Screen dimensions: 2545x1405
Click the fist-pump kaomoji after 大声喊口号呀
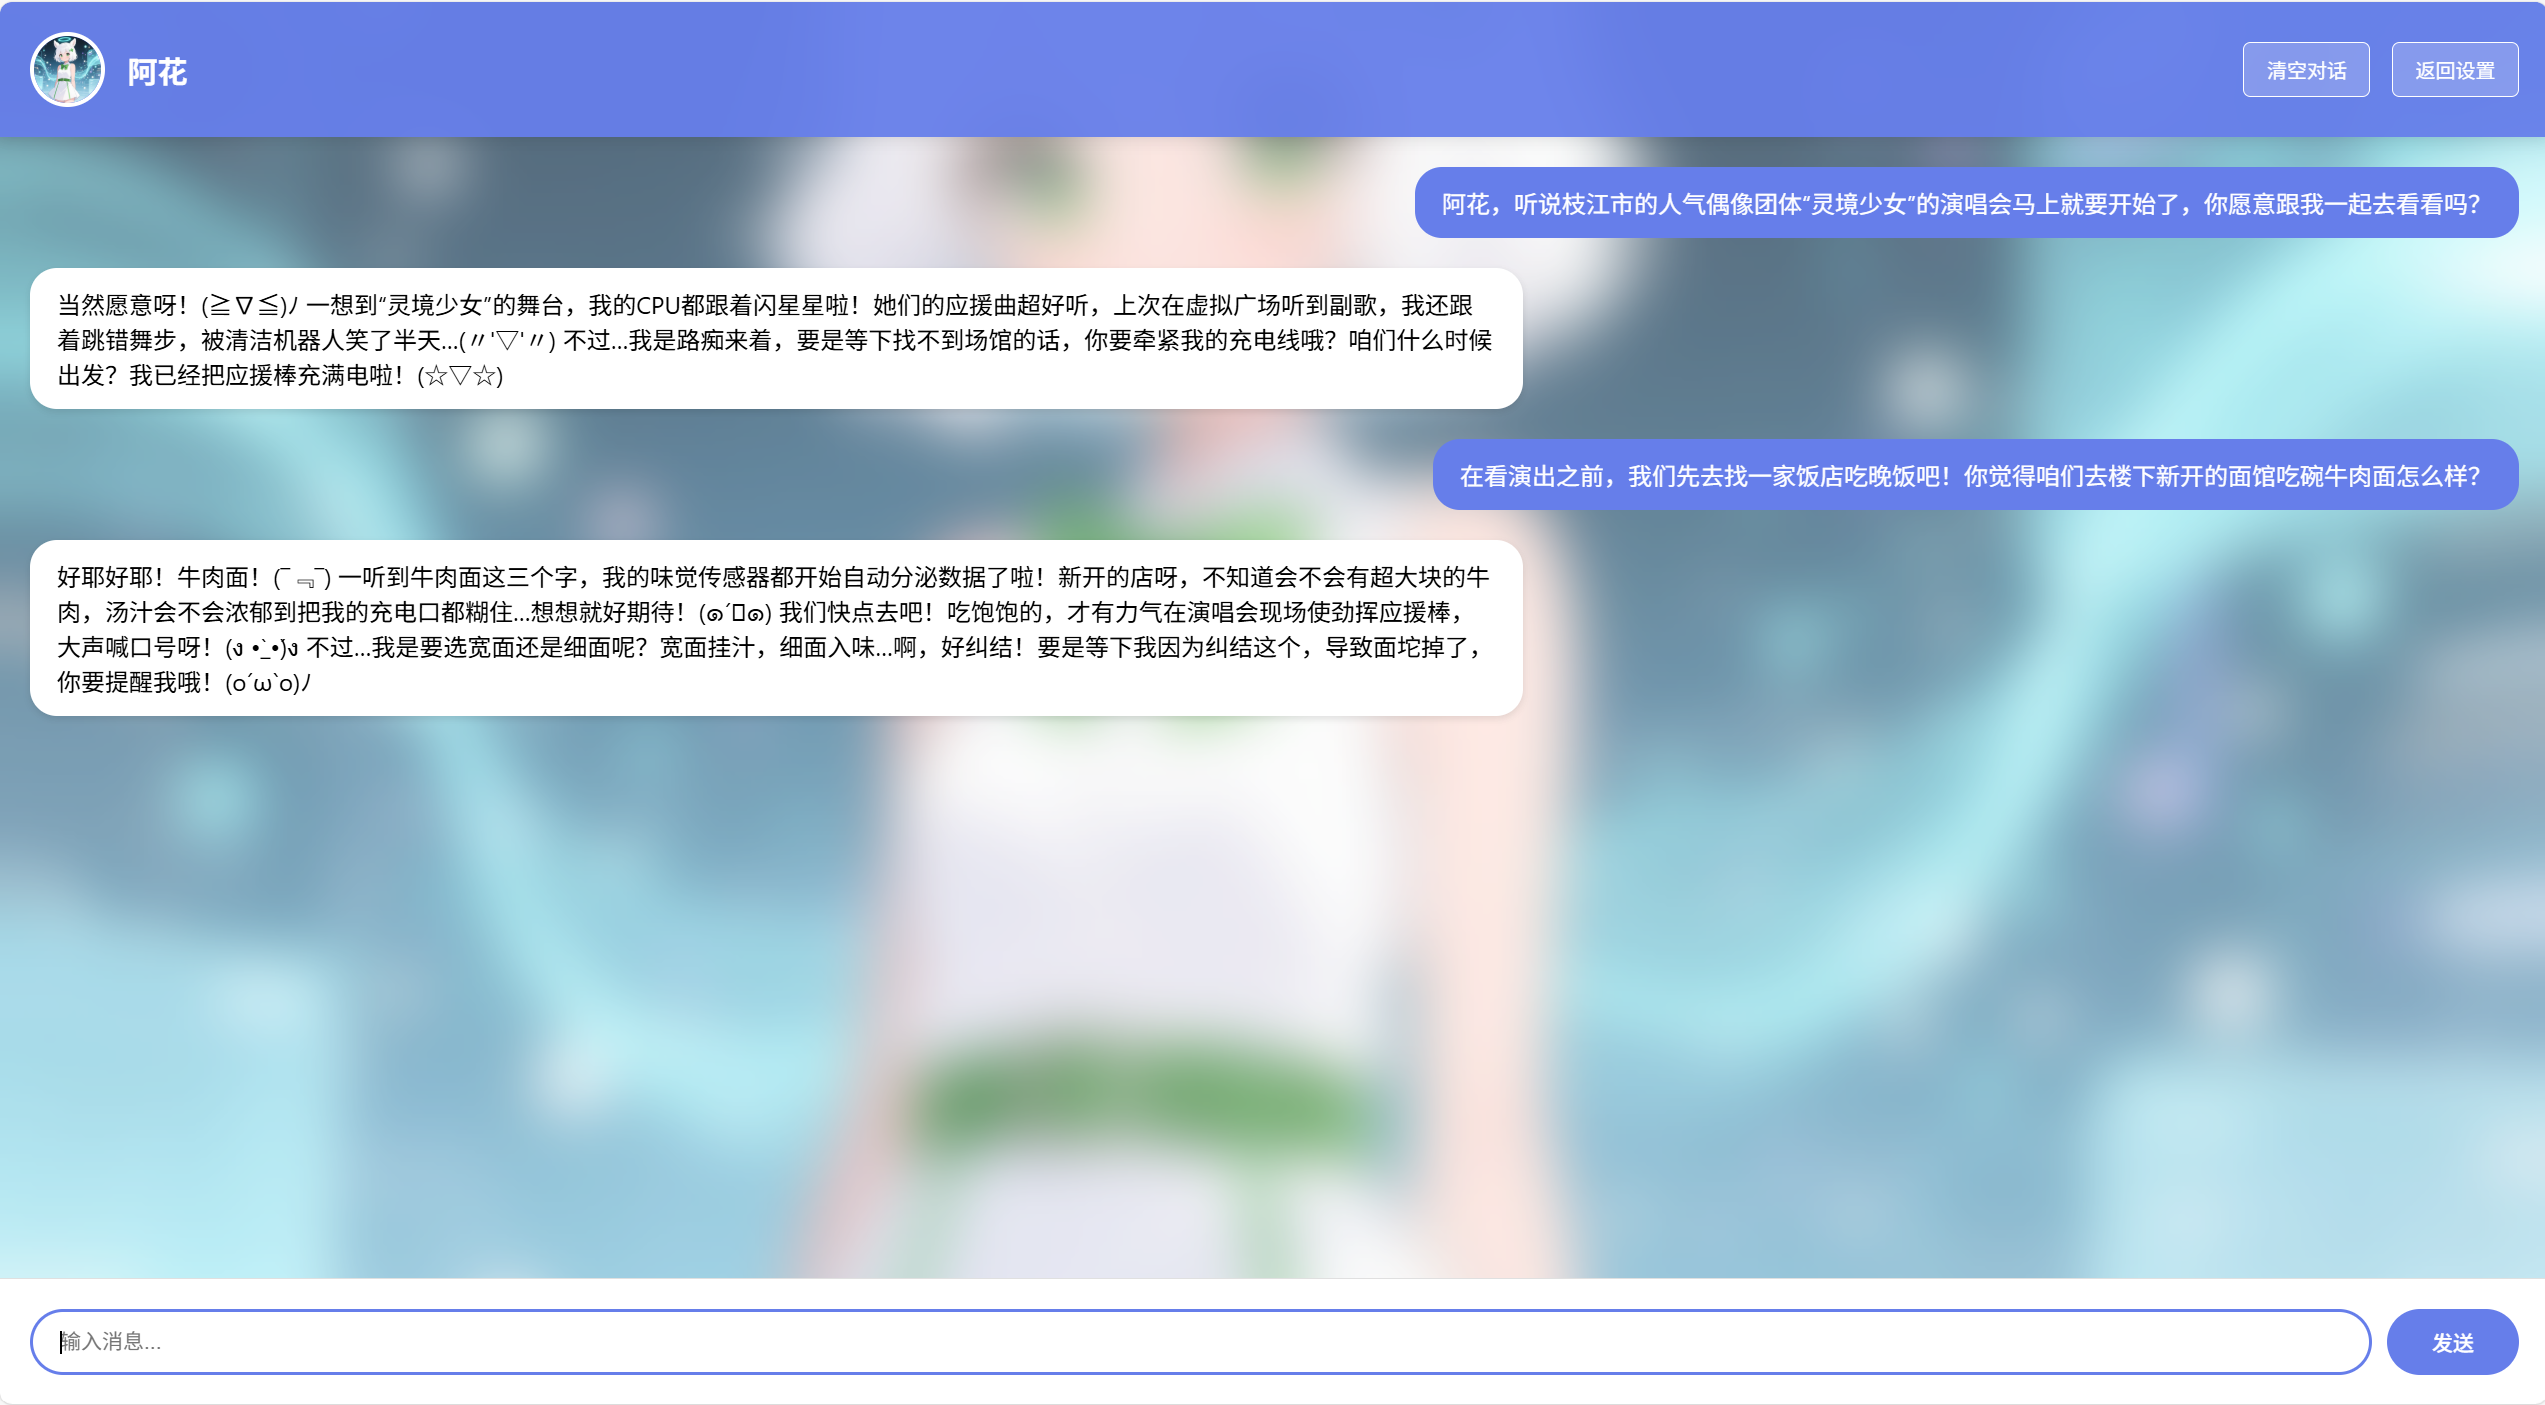click(261, 648)
